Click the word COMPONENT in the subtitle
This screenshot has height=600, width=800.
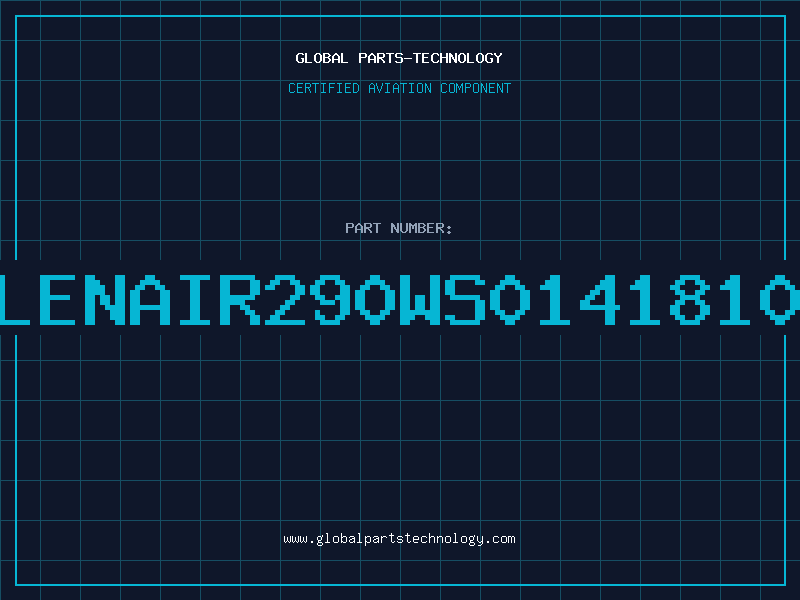[476, 88]
